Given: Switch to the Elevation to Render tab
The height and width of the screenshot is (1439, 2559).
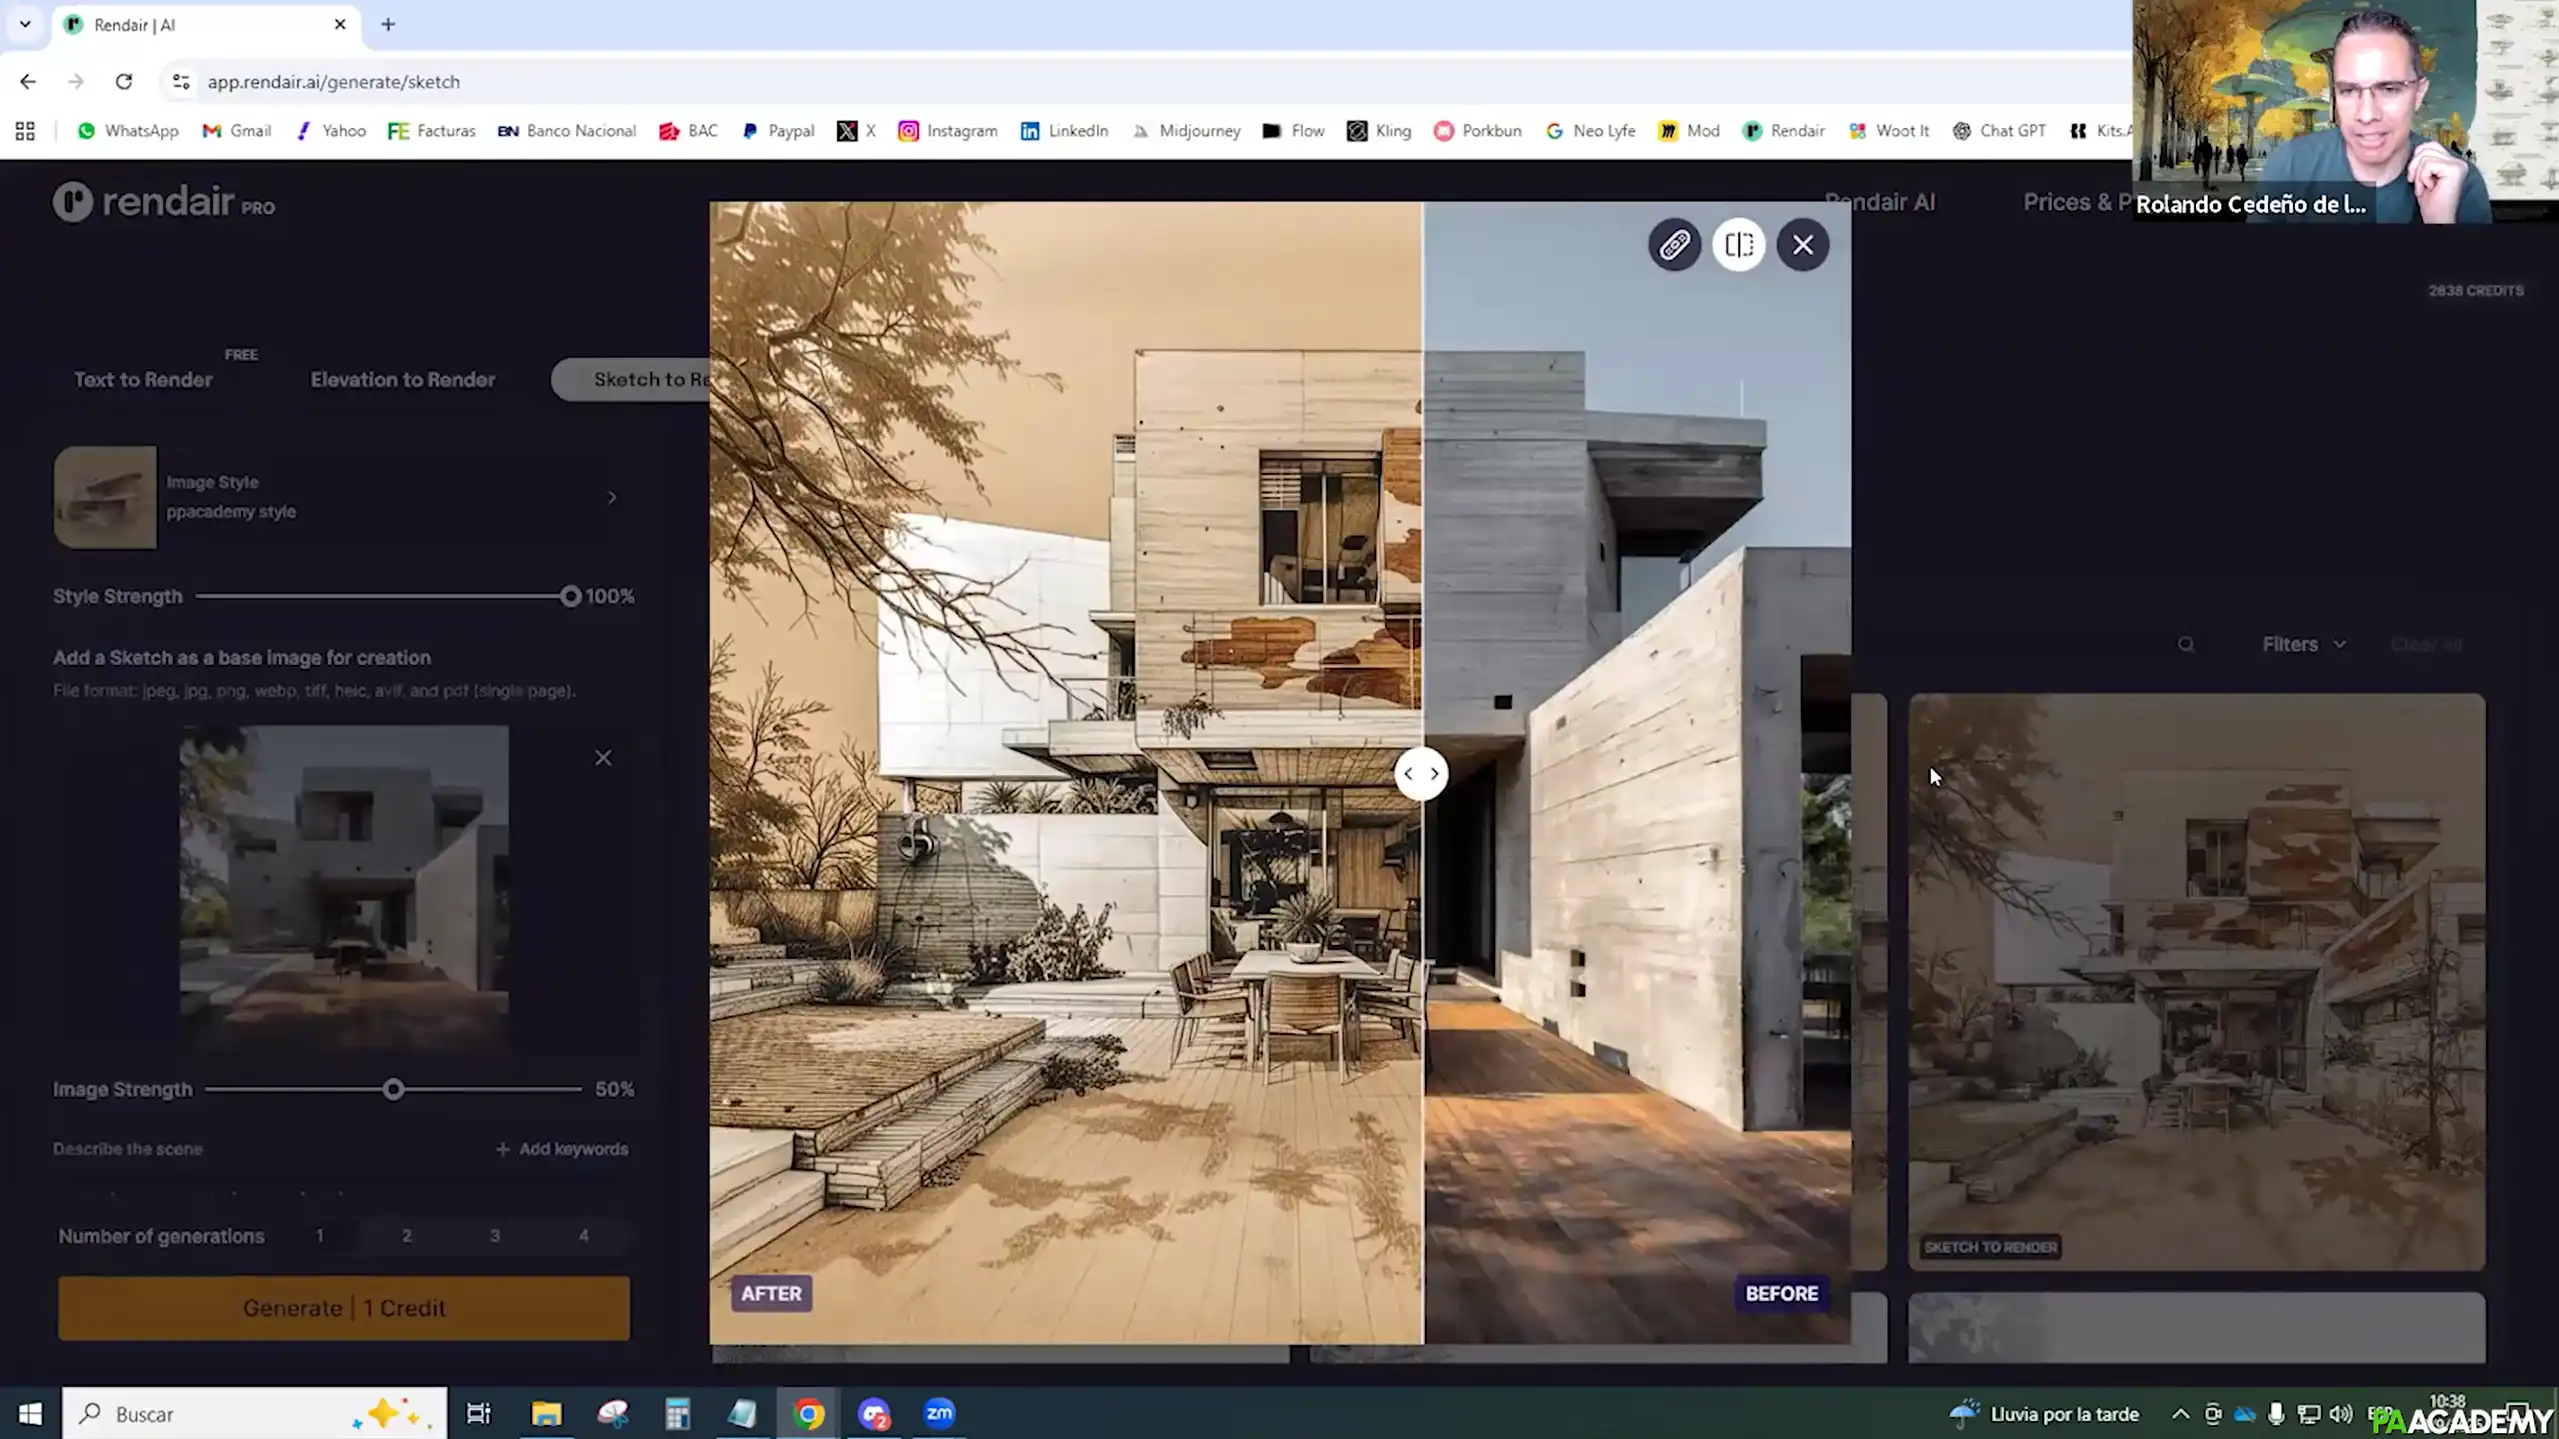Looking at the screenshot, I should tap(403, 379).
